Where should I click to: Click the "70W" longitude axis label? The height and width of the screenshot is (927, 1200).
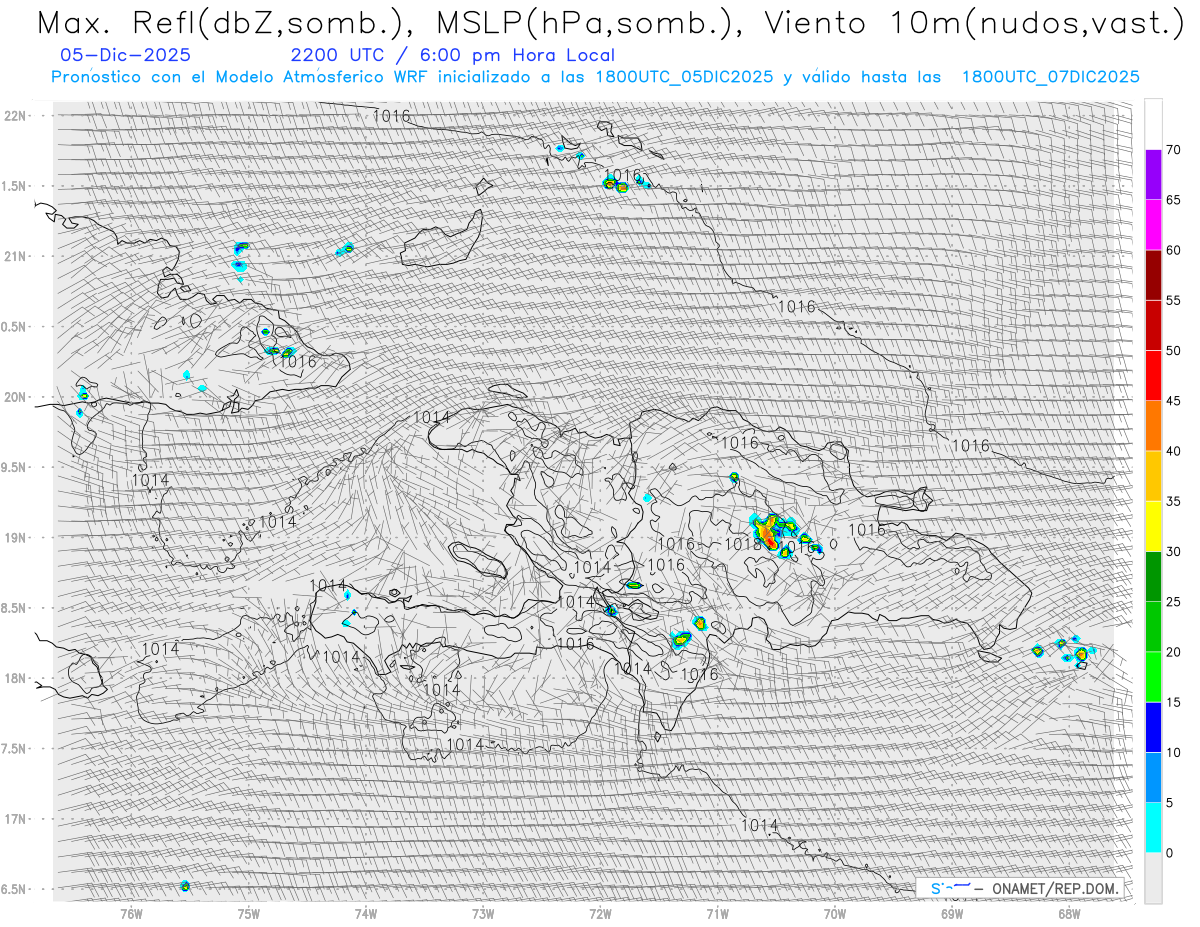click(835, 912)
